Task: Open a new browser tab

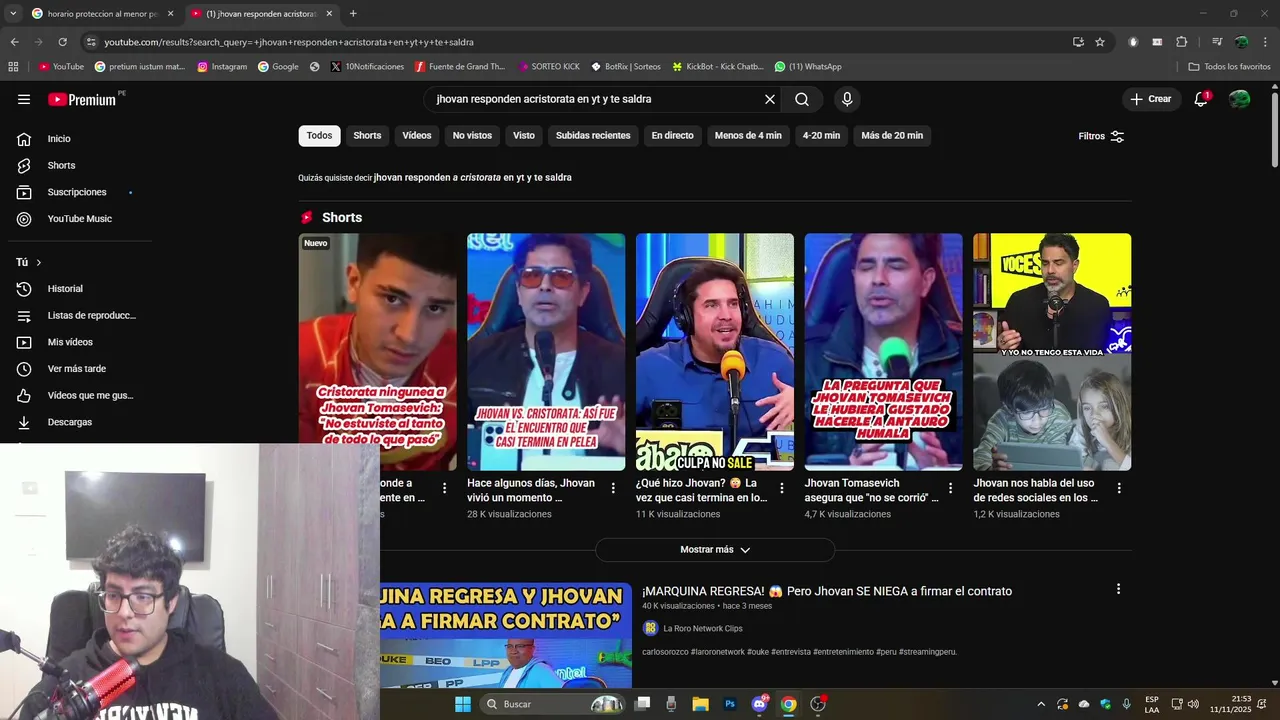Action: coord(353,14)
